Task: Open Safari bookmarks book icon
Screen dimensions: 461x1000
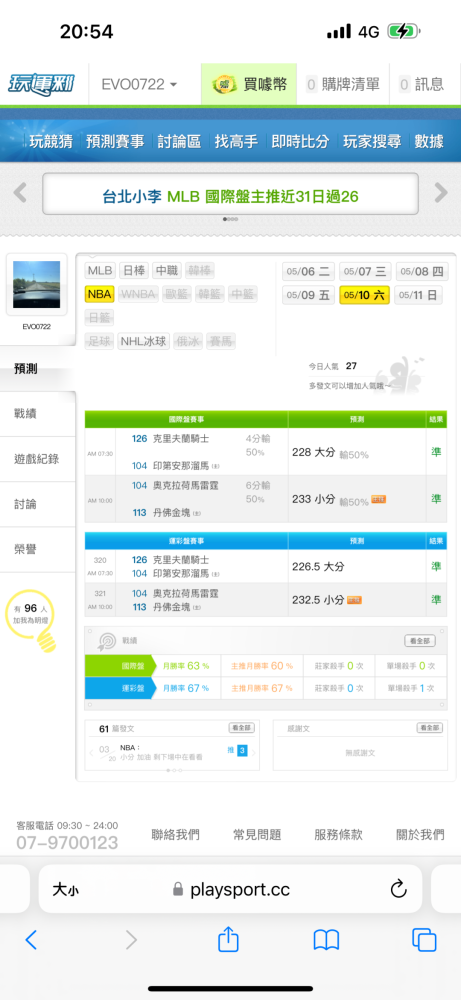Action: click(x=326, y=939)
